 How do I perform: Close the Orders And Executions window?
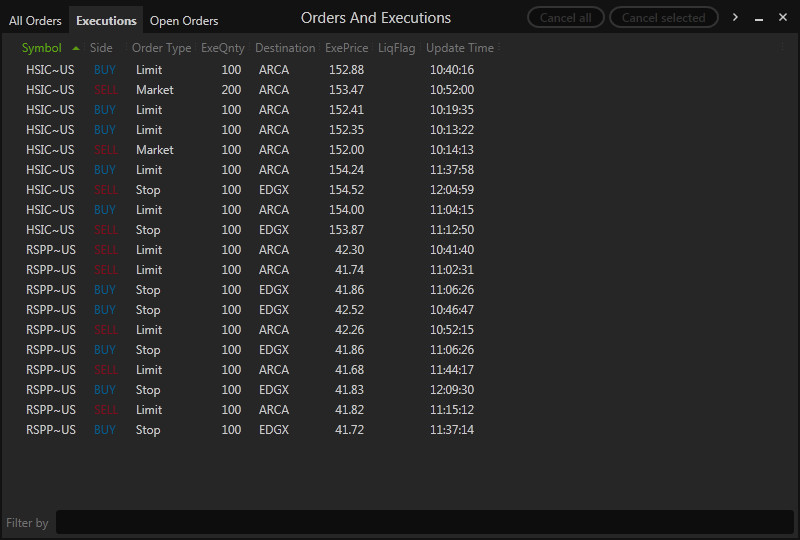[x=783, y=18]
